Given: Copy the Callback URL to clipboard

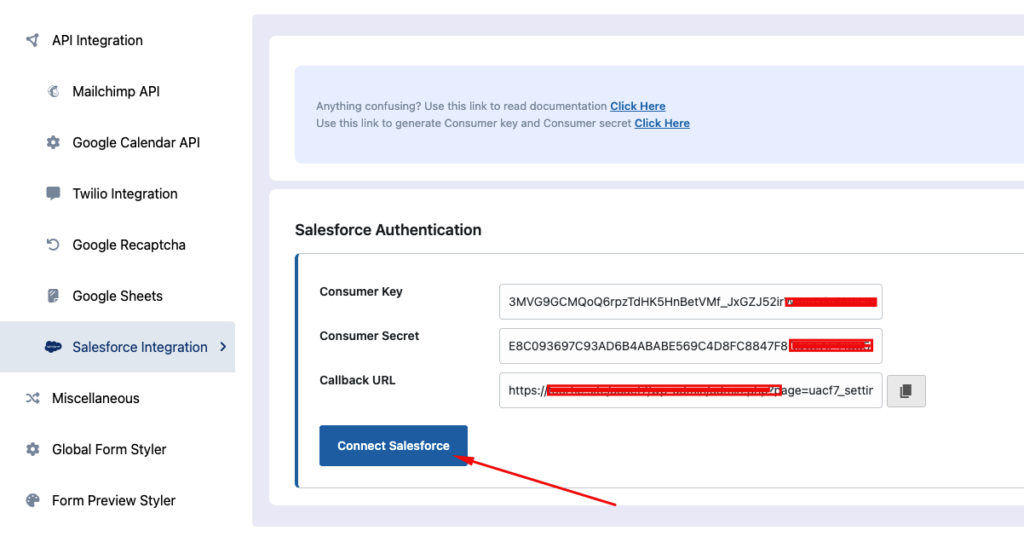Looking at the screenshot, I should 906,391.
